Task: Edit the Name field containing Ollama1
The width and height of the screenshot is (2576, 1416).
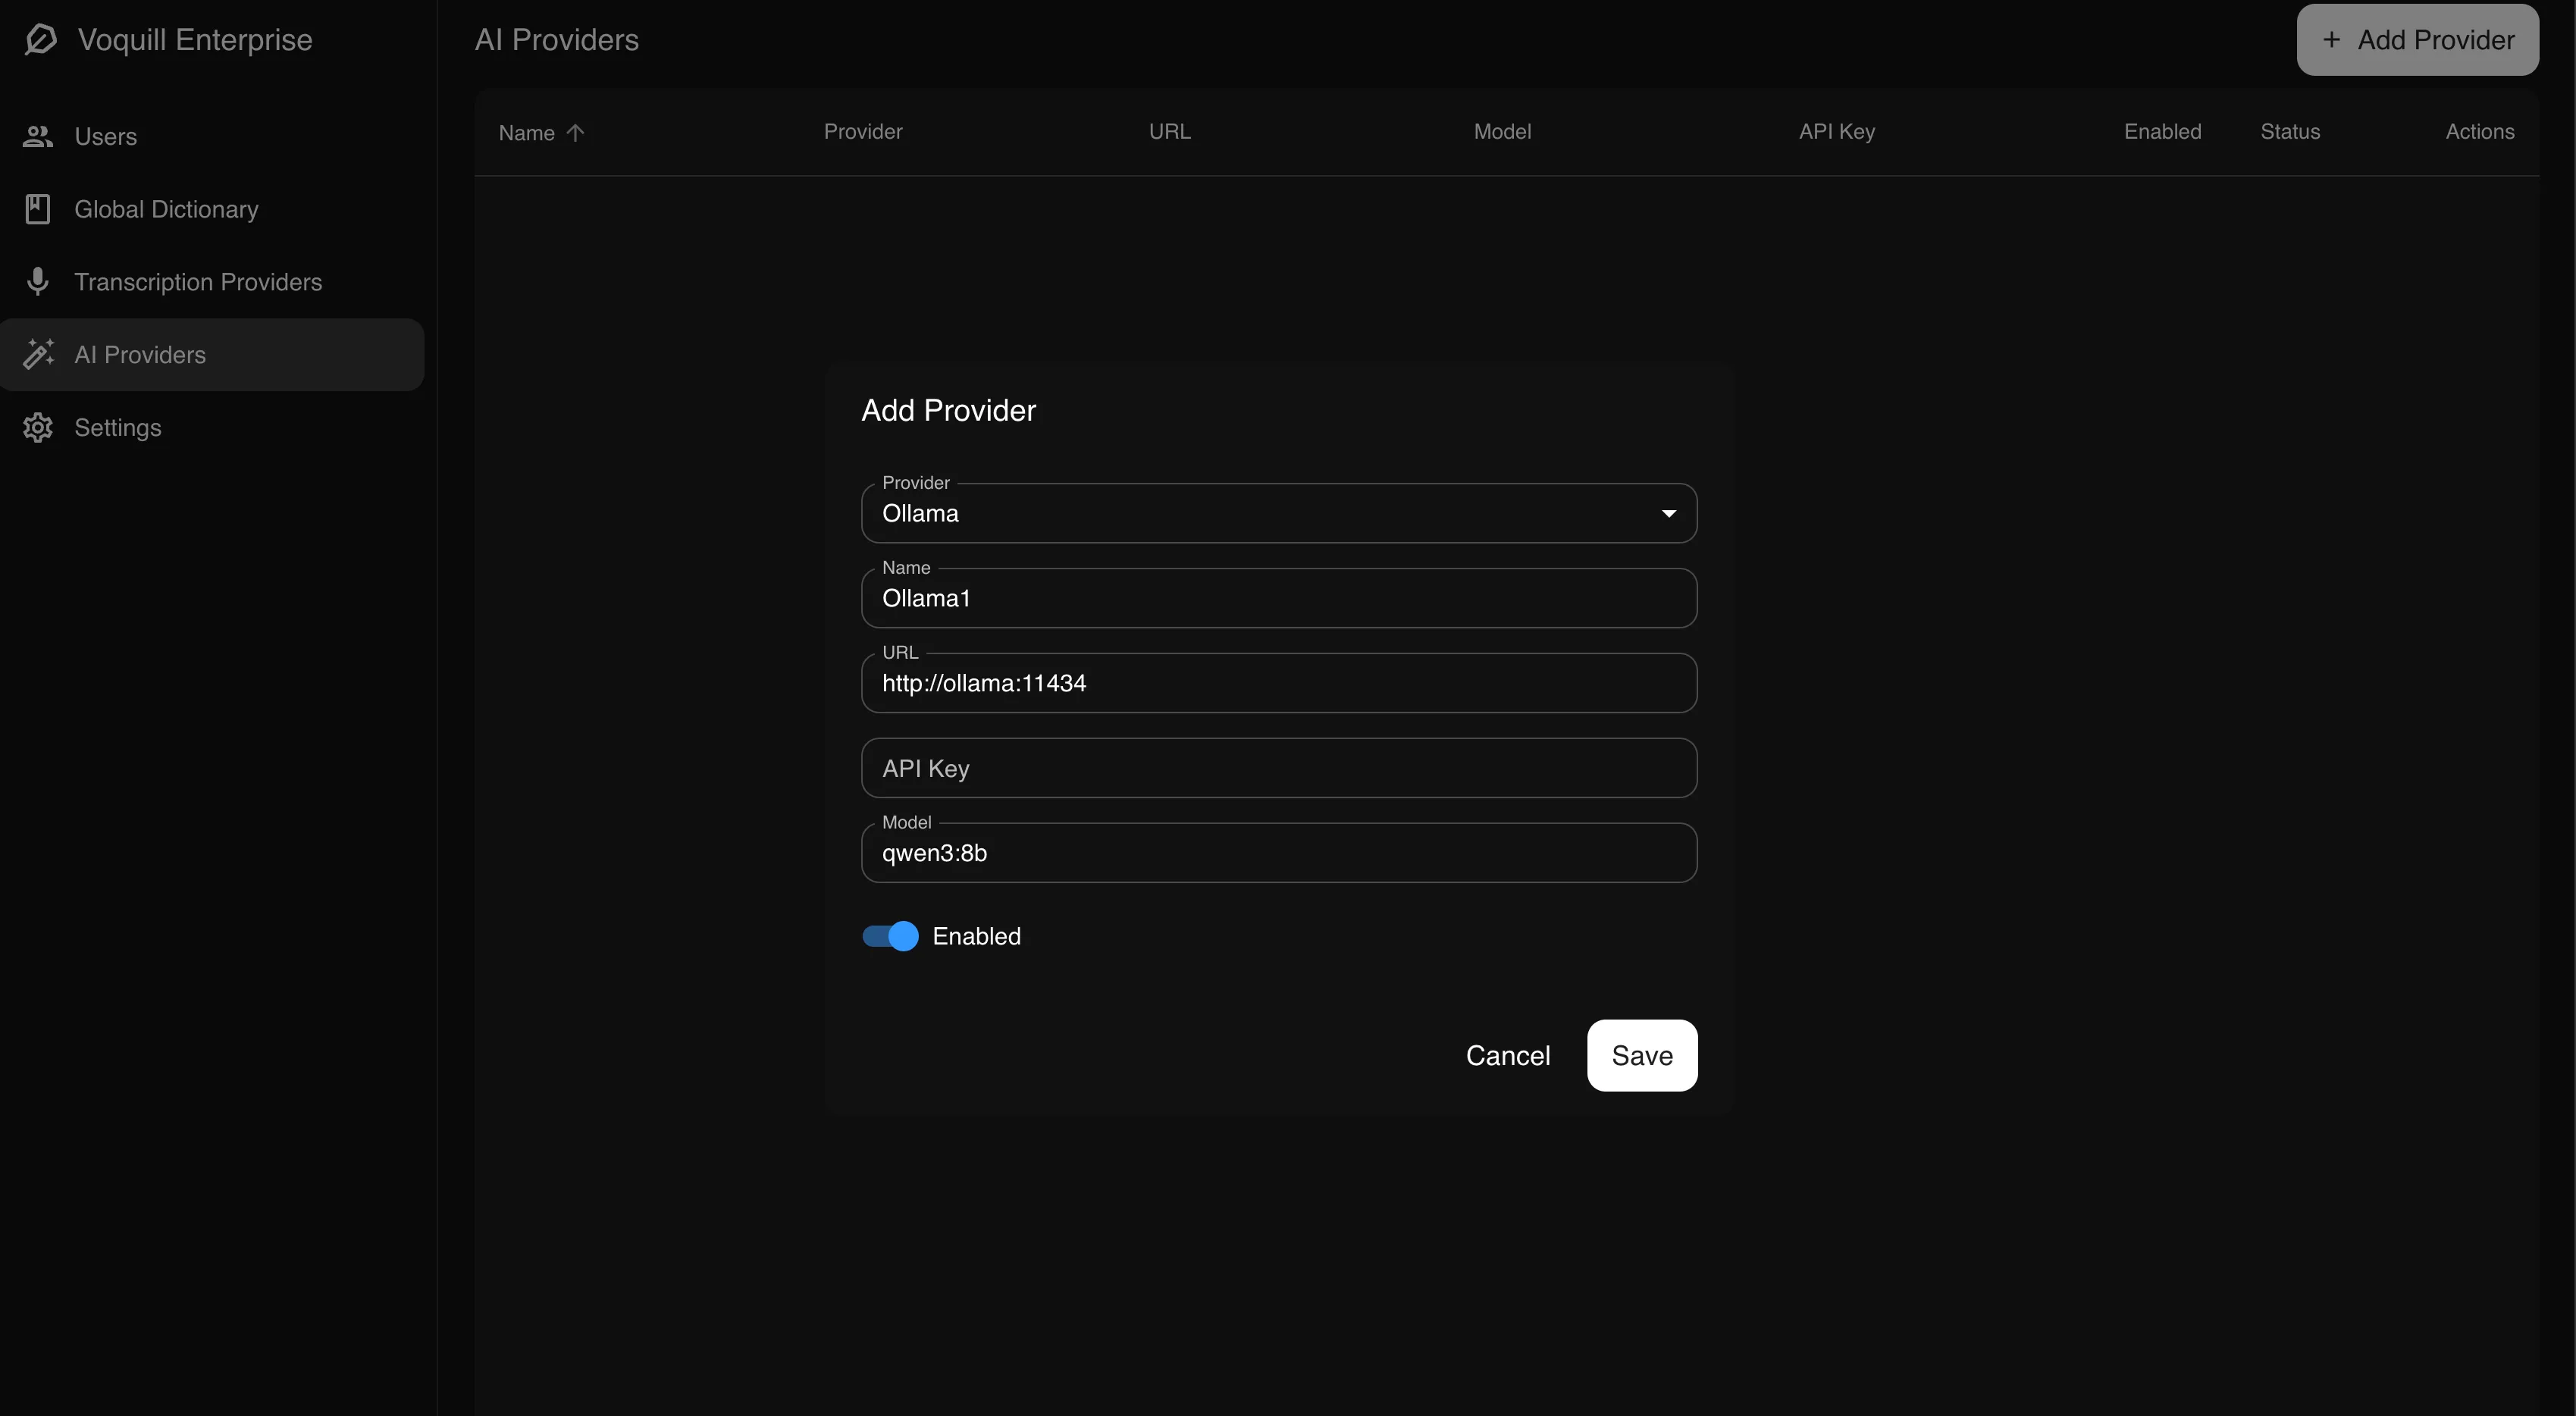Action: (1278, 598)
